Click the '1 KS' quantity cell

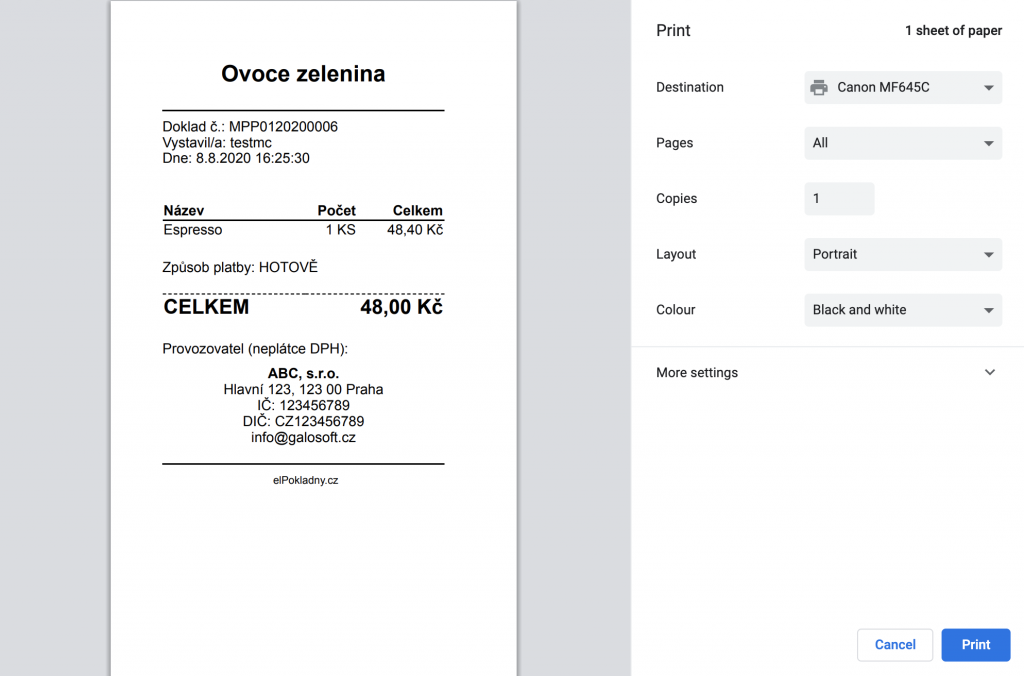coord(340,230)
